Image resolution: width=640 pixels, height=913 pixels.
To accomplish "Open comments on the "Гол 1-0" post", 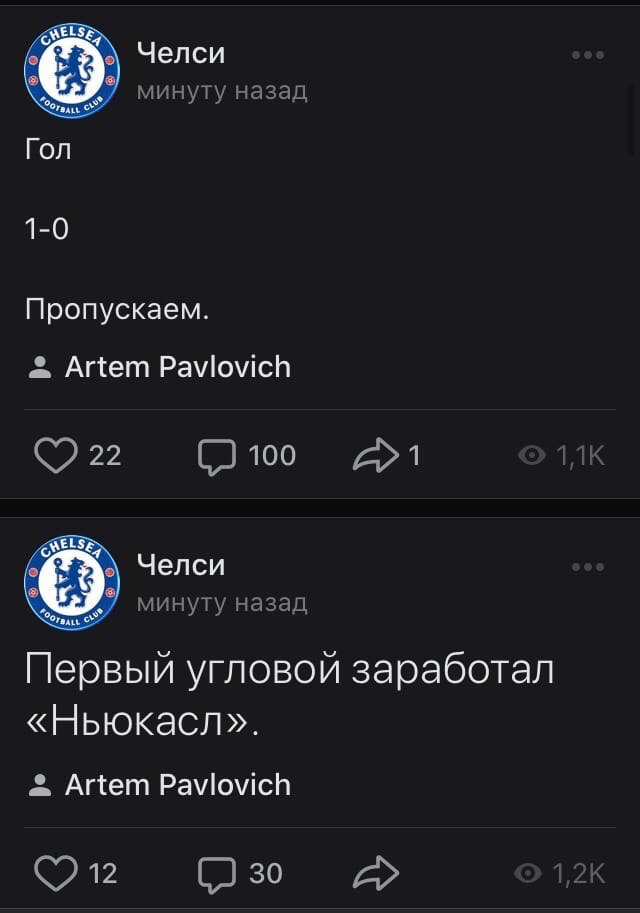I will (215, 455).
